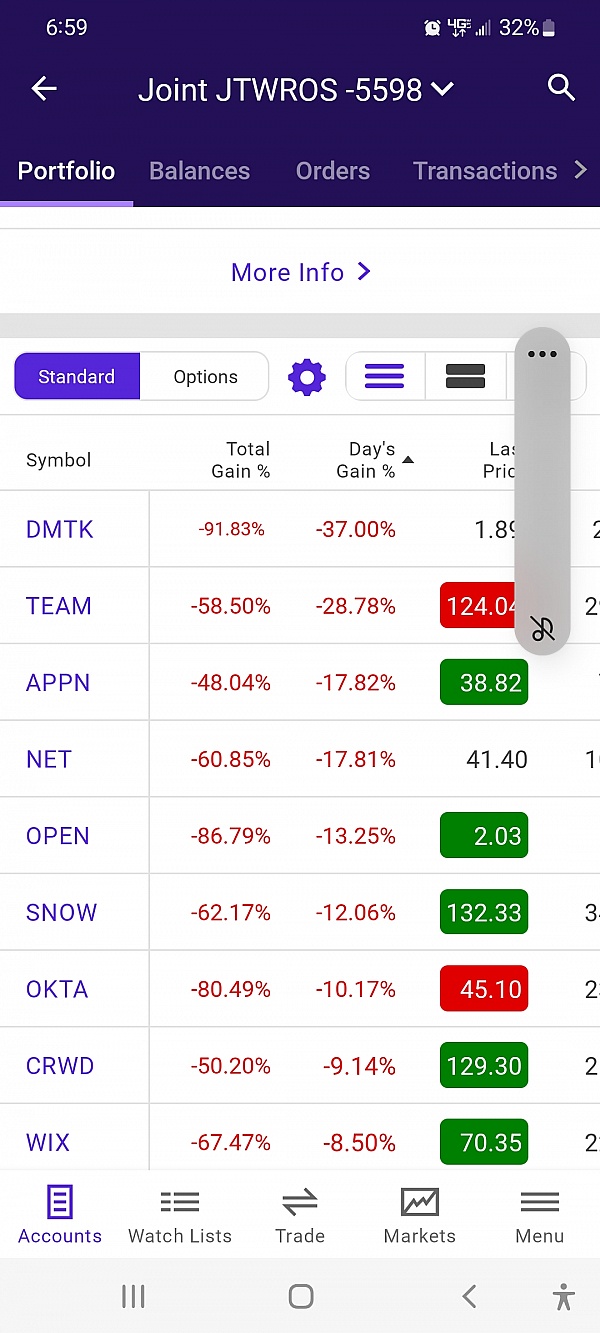
Task: Open portfolio settings gear icon
Action: 307,377
